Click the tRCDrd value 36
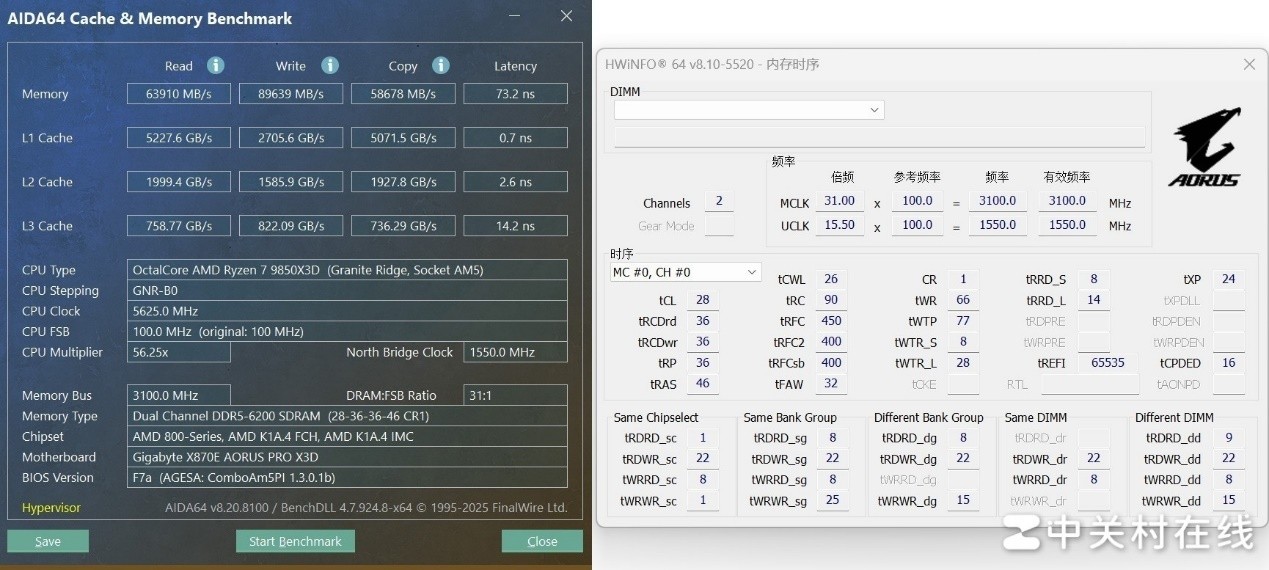Screen dimensions: 1269x570 tap(703, 321)
